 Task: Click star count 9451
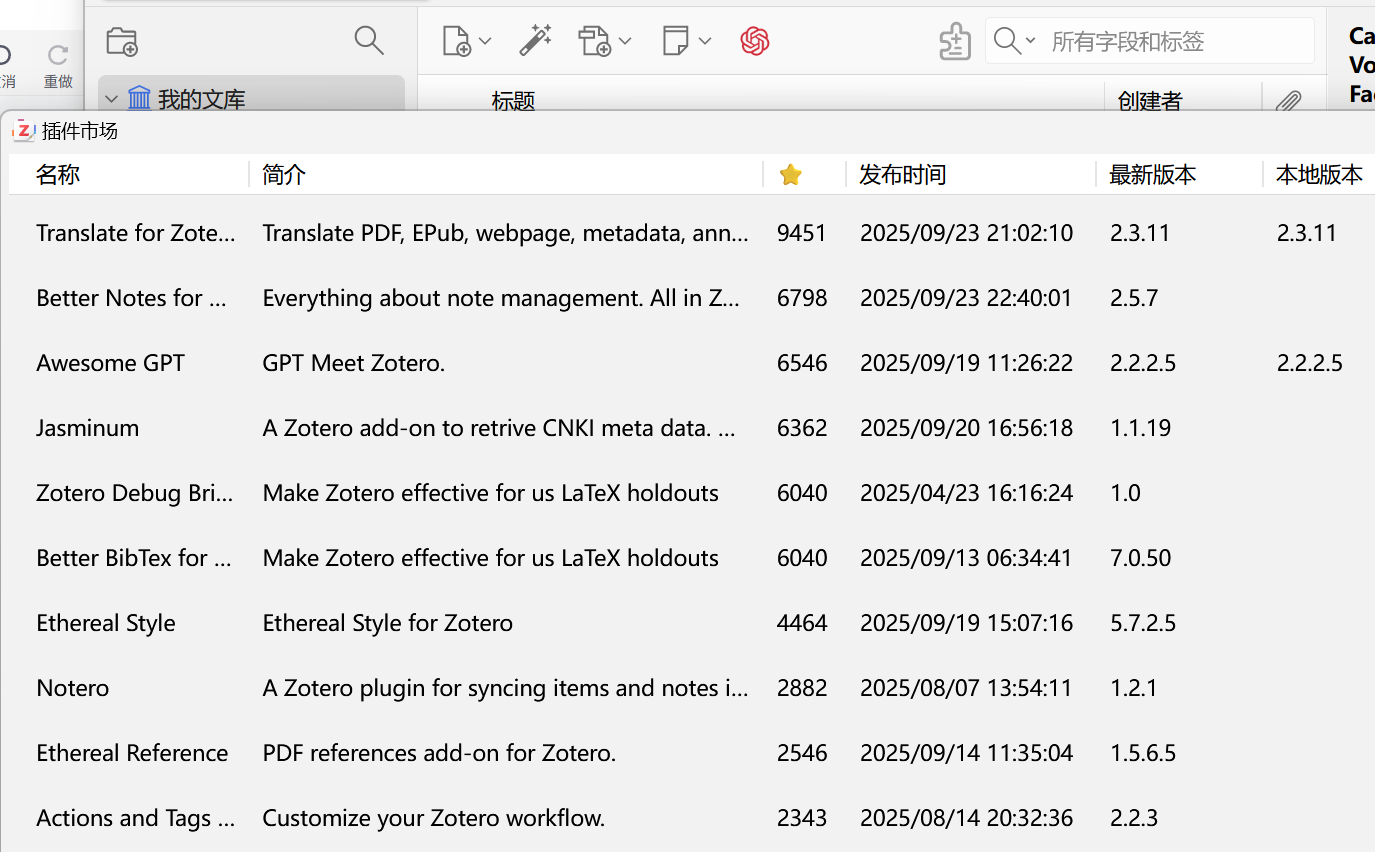point(802,232)
